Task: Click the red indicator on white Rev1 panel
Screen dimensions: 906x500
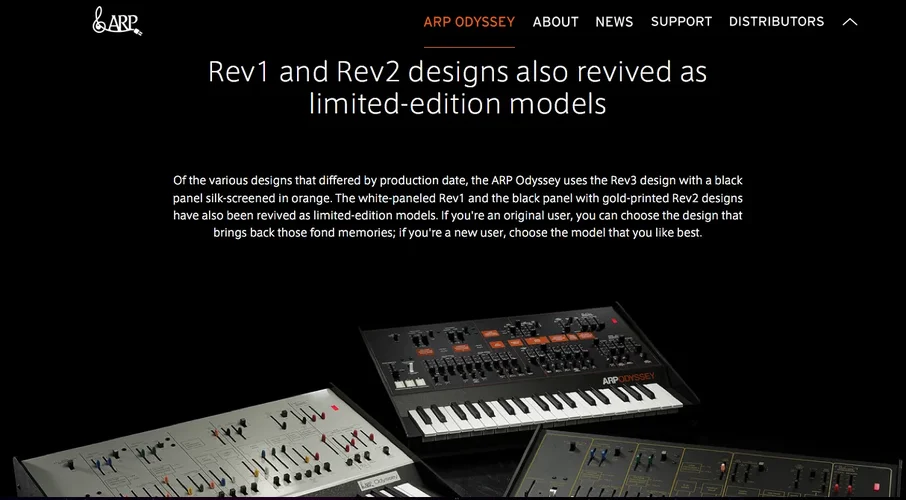Action: coord(334,408)
